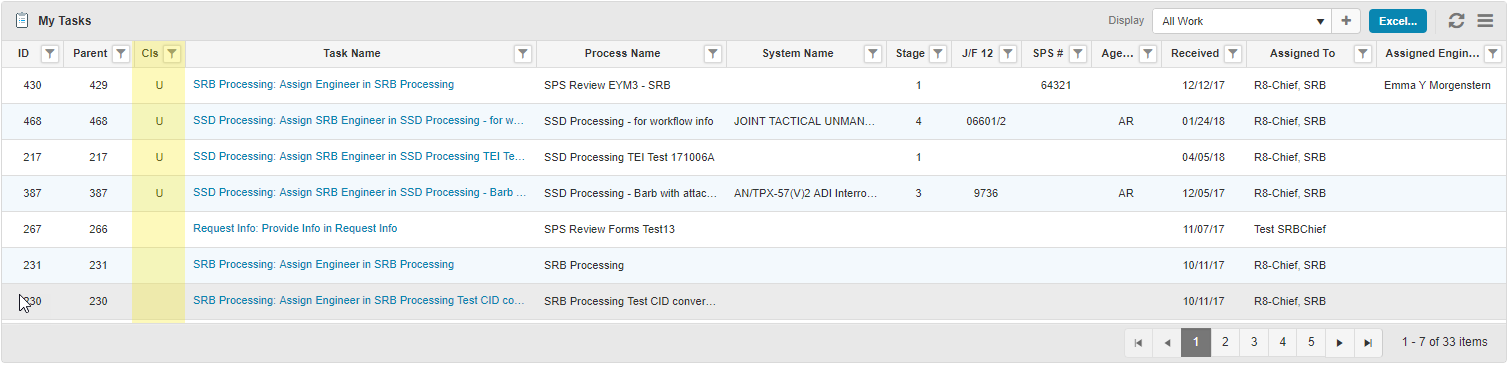Expand the All Work display dropdown
The width and height of the screenshot is (1507, 365).
click(1243, 21)
